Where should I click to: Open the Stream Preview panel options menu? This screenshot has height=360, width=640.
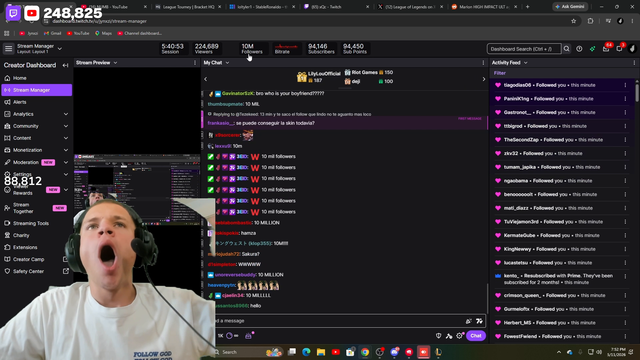pos(195,63)
